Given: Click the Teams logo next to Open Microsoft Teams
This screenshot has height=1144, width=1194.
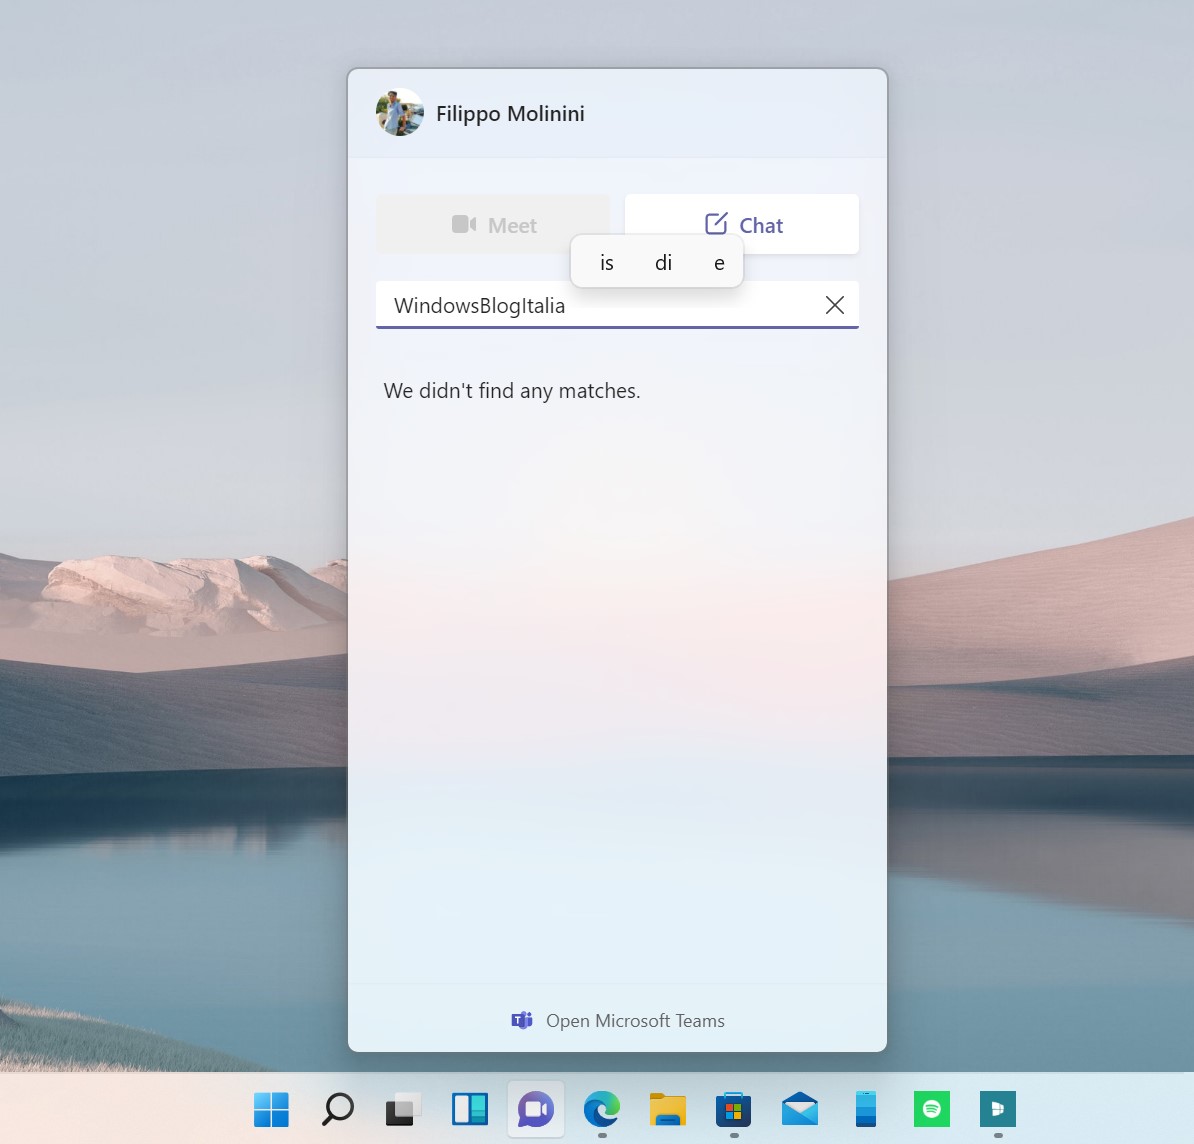Looking at the screenshot, I should (522, 1021).
